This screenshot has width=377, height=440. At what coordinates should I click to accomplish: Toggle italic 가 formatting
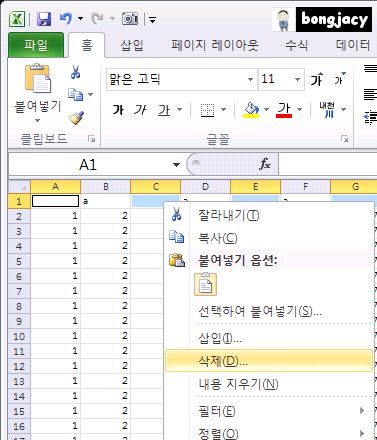140,109
